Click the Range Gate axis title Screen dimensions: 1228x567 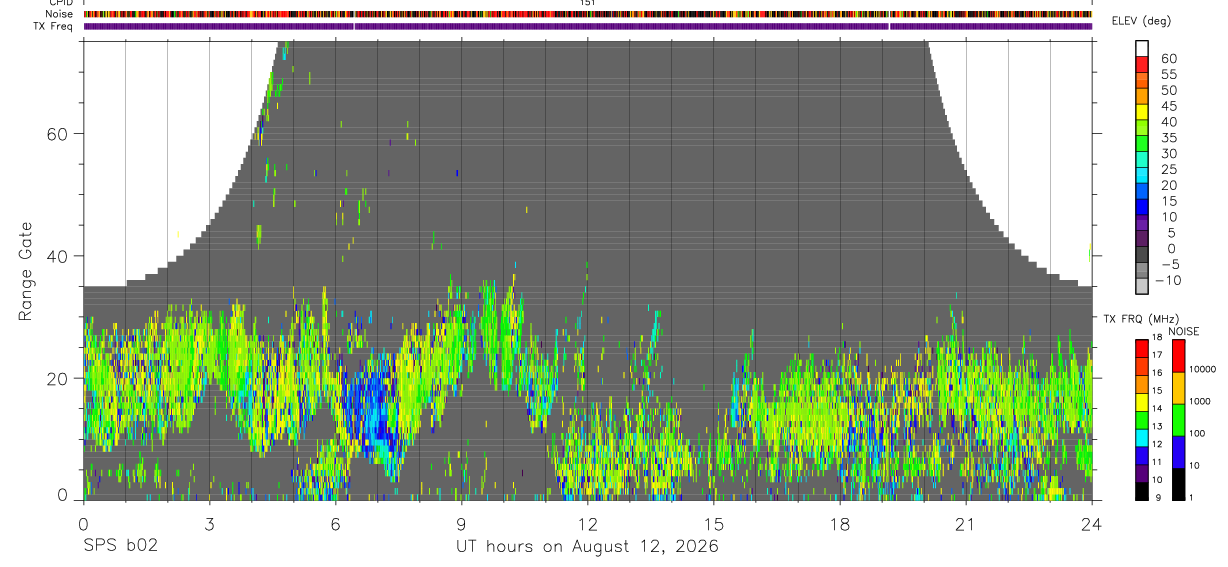(25, 271)
